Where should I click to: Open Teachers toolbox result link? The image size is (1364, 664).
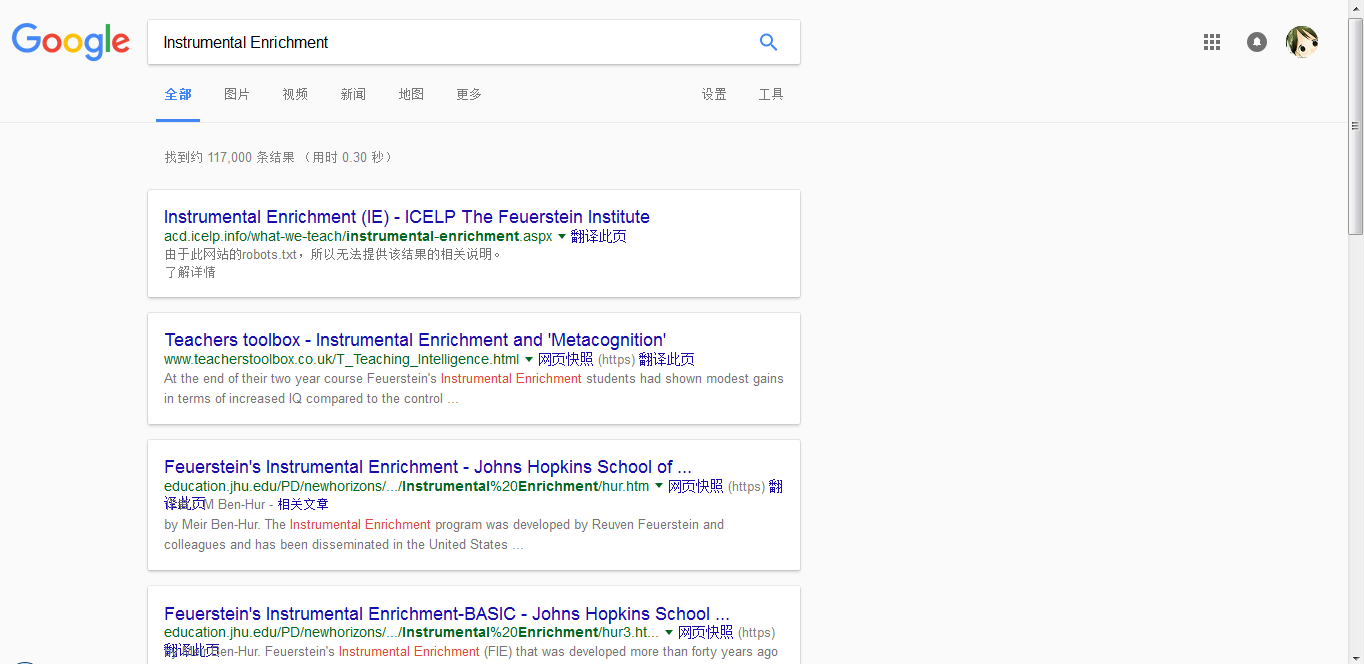click(x=415, y=340)
